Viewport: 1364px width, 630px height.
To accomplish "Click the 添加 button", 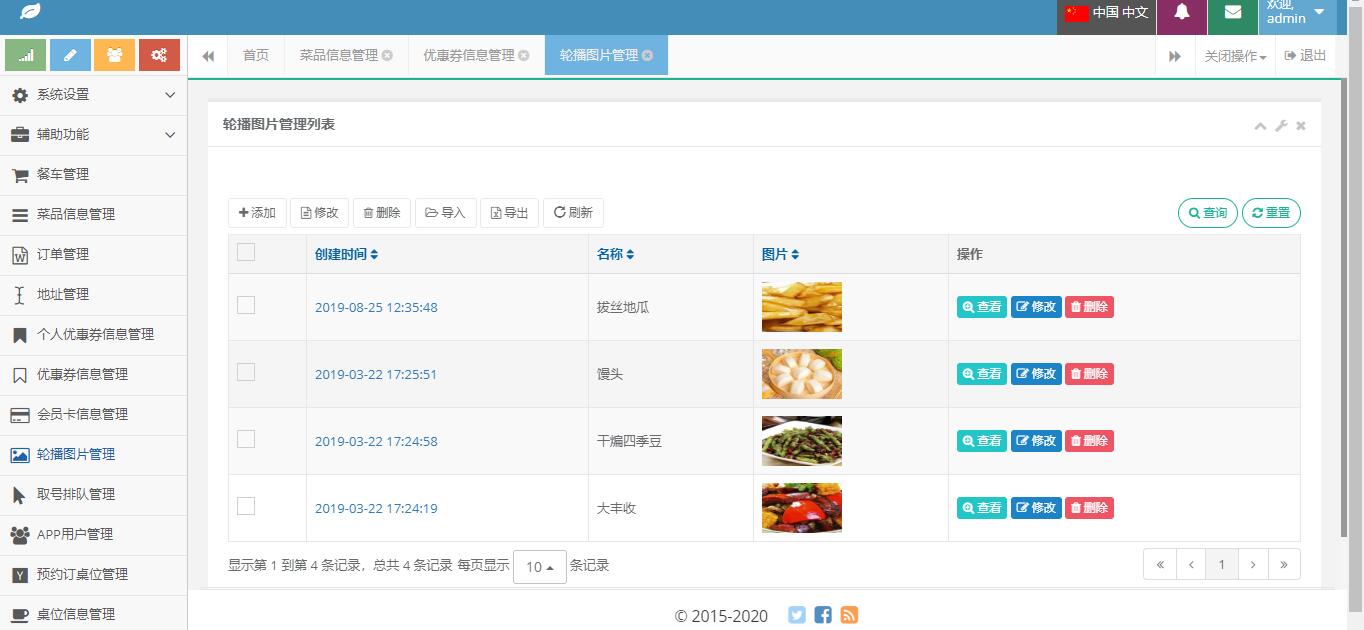I will coord(257,213).
